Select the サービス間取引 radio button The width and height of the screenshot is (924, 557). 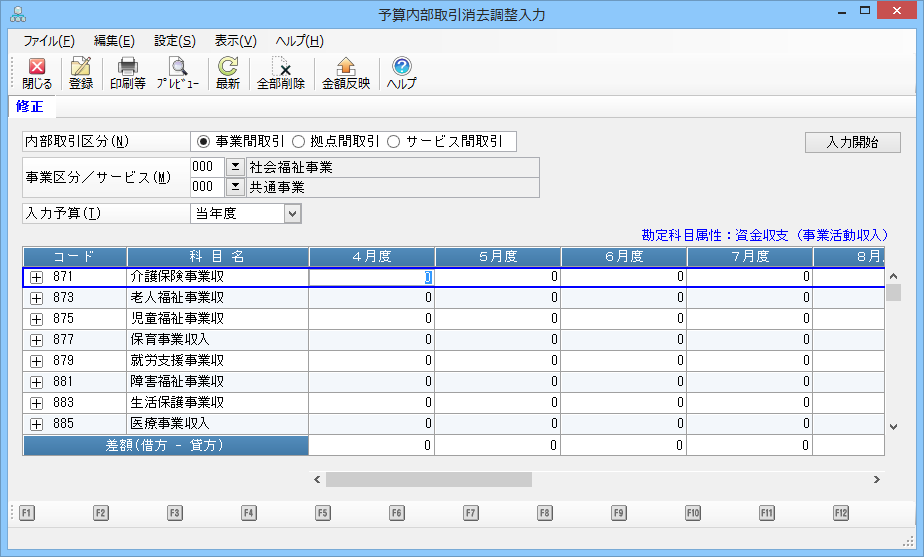tap(393, 142)
